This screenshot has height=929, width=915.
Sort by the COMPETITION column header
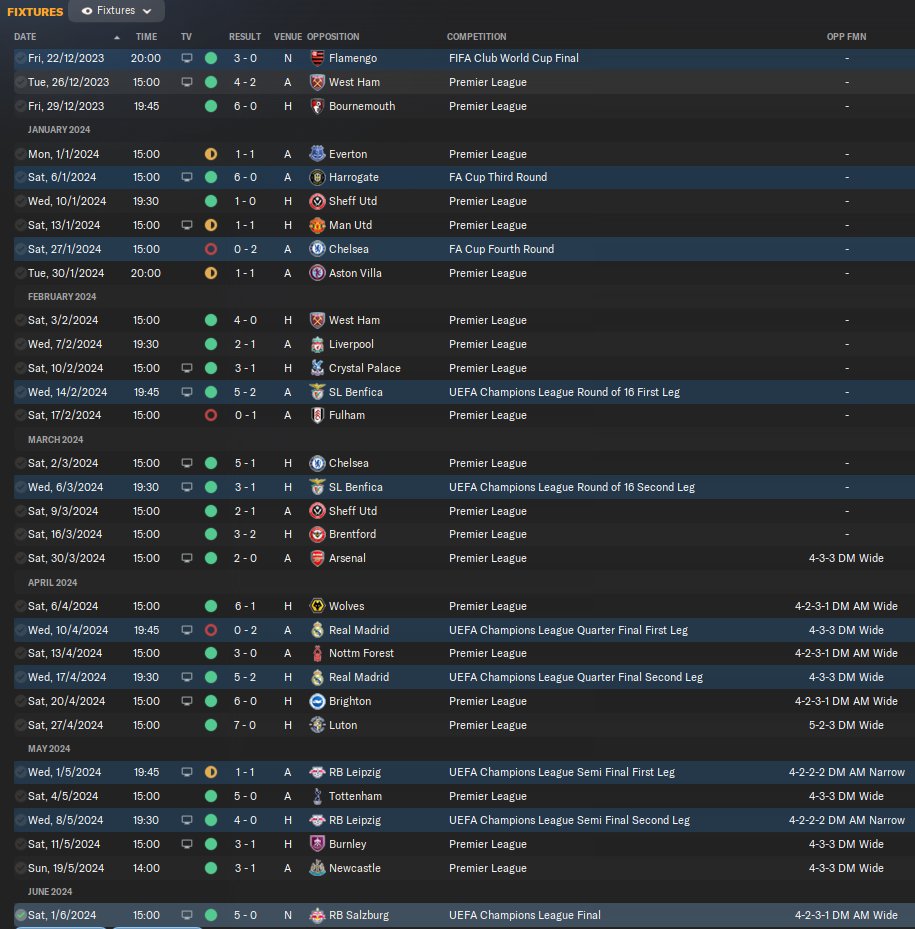(476, 37)
